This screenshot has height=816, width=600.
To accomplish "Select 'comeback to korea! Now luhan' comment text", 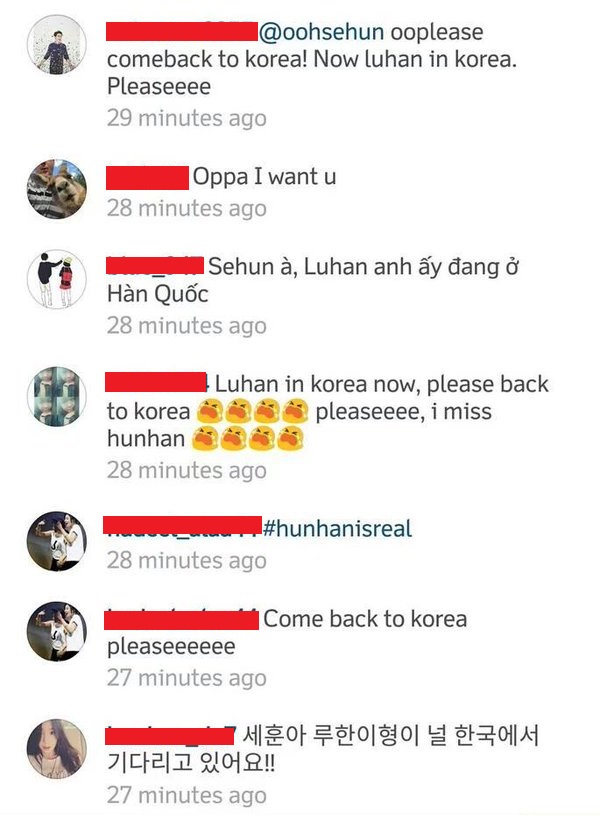I will (312, 59).
